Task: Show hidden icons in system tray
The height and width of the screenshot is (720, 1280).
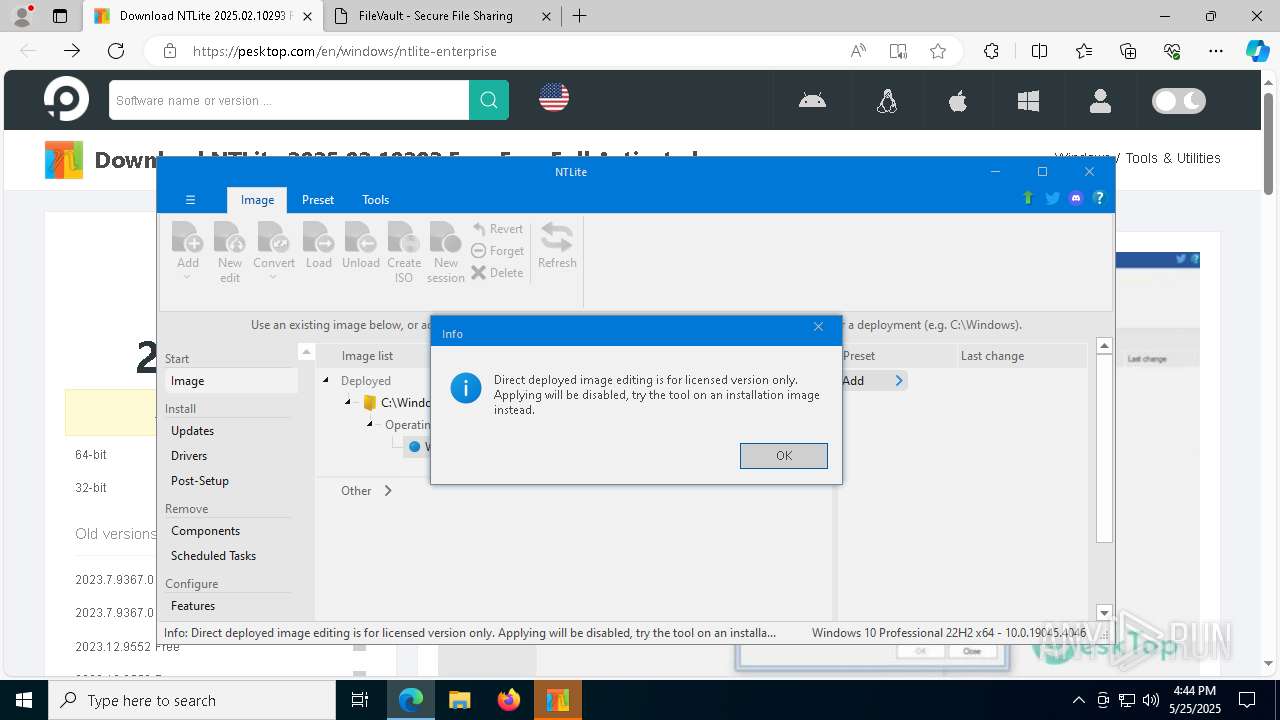Action: pyautogui.click(x=1078, y=700)
